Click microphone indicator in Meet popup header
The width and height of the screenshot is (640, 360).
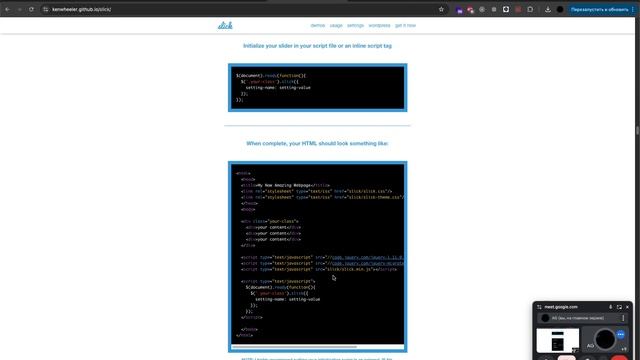(x=611, y=307)
